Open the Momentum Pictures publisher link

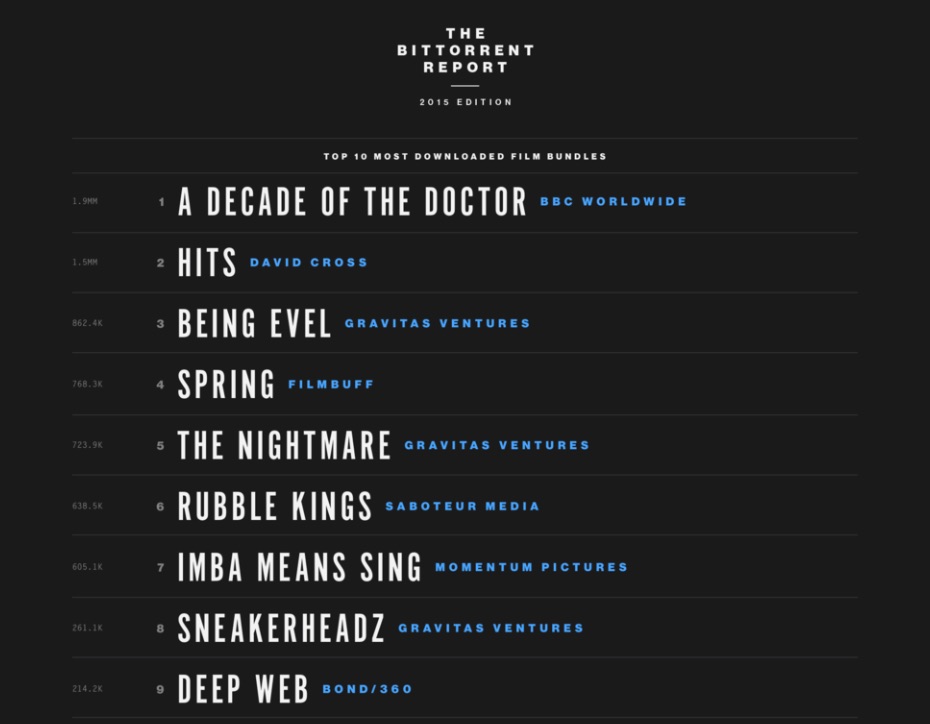[531, 568]
